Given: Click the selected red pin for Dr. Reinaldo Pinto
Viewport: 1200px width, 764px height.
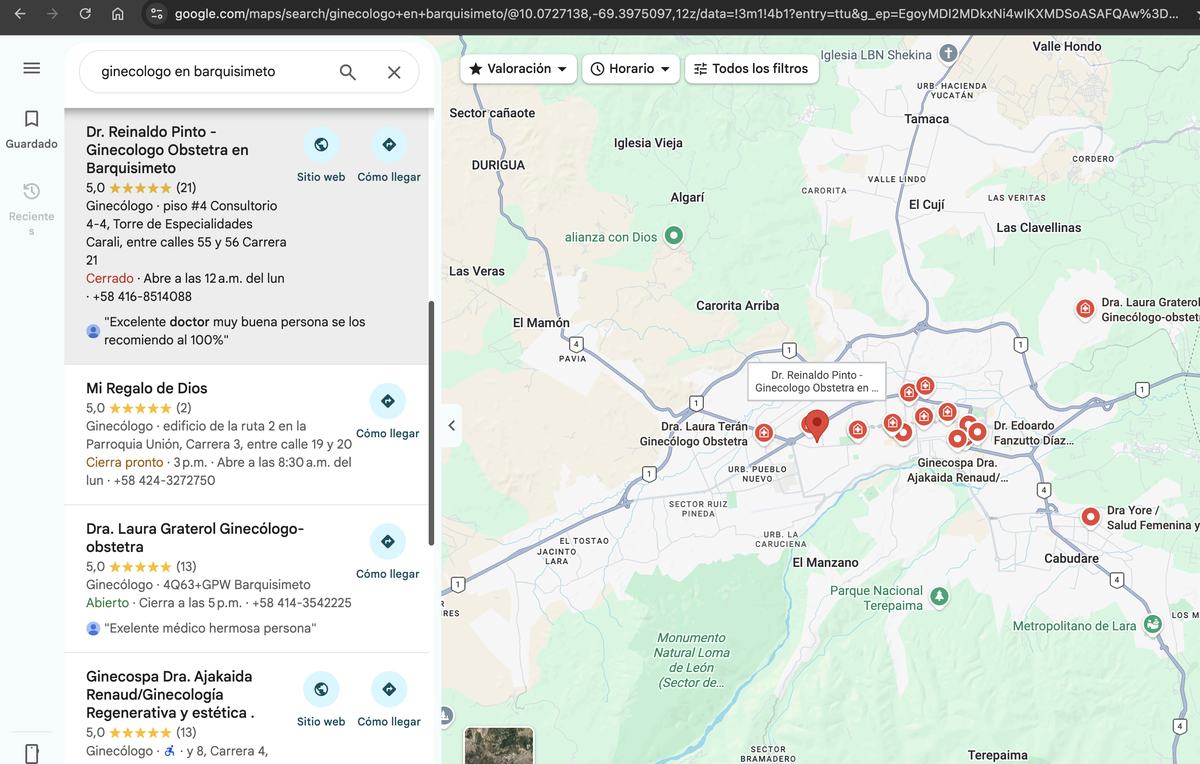Looking at the screenshot, I should tap(817, 426).
